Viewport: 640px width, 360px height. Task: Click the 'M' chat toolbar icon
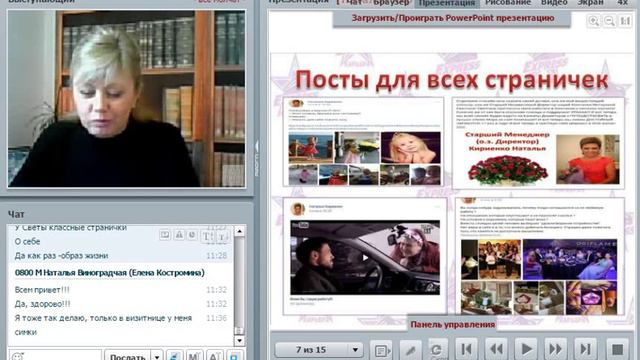point(194,356)
